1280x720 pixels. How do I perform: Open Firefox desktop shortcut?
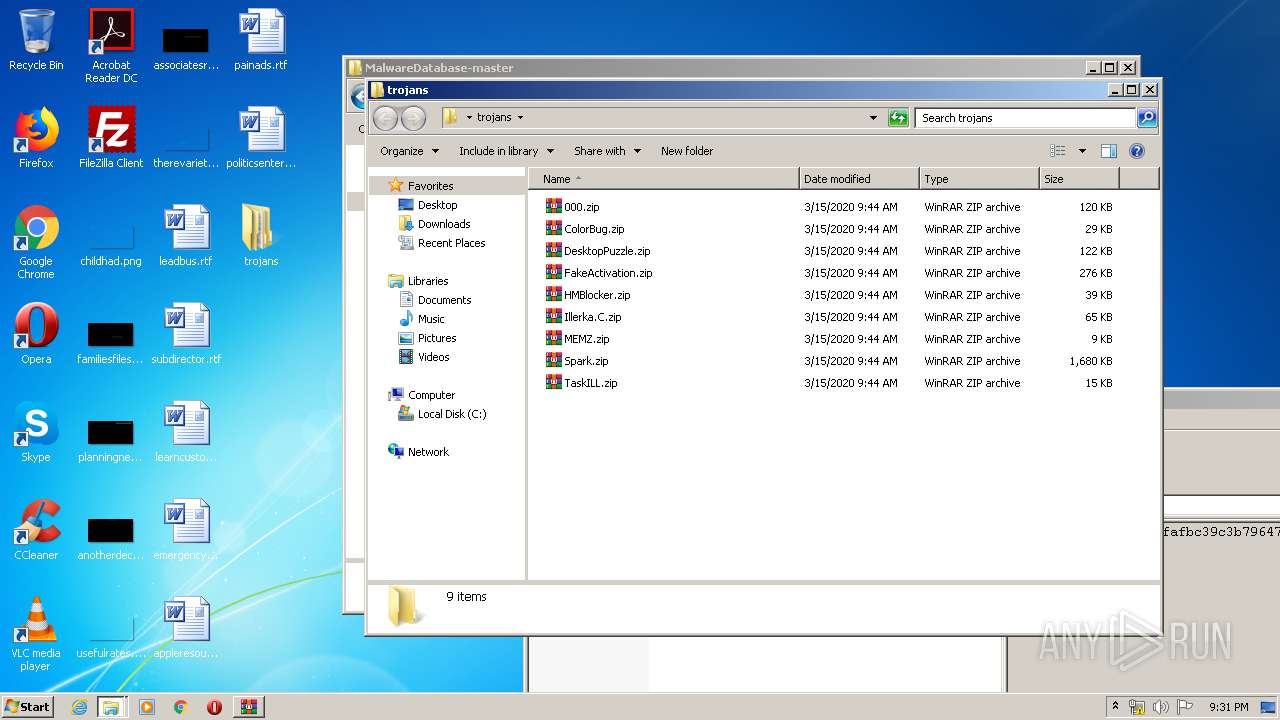(36, 138)
